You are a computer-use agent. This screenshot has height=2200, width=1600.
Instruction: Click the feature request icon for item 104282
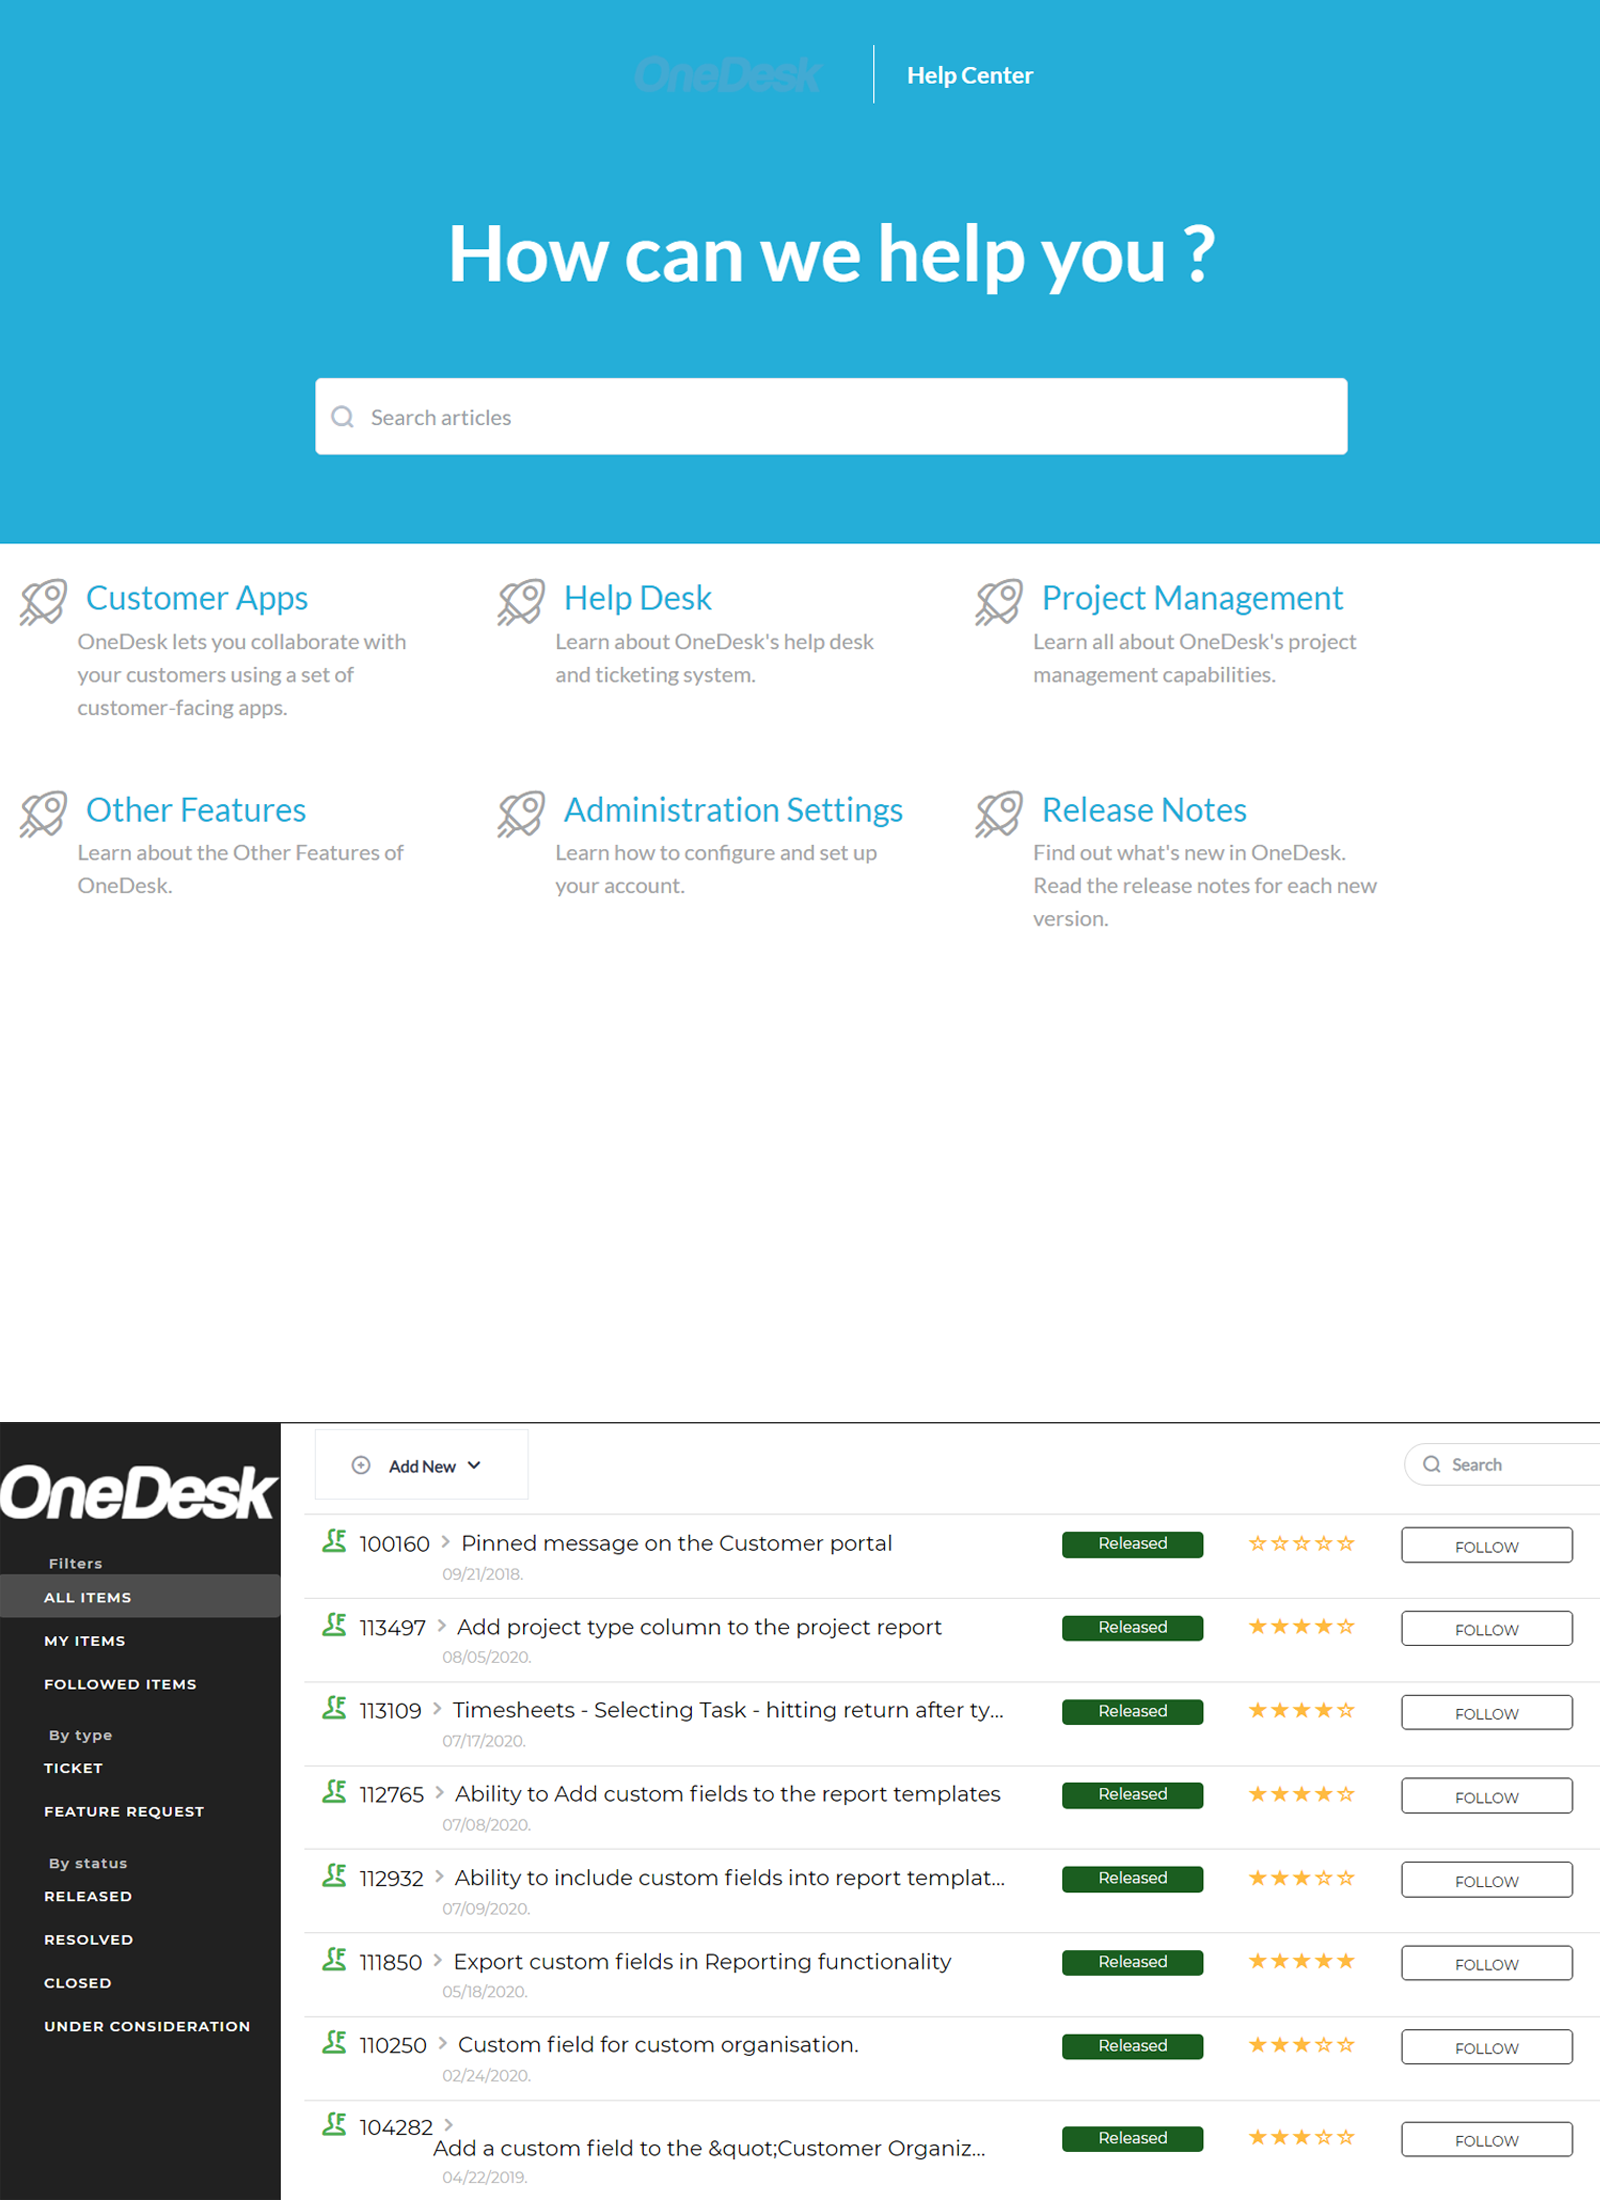click(x=334, y=2125)
